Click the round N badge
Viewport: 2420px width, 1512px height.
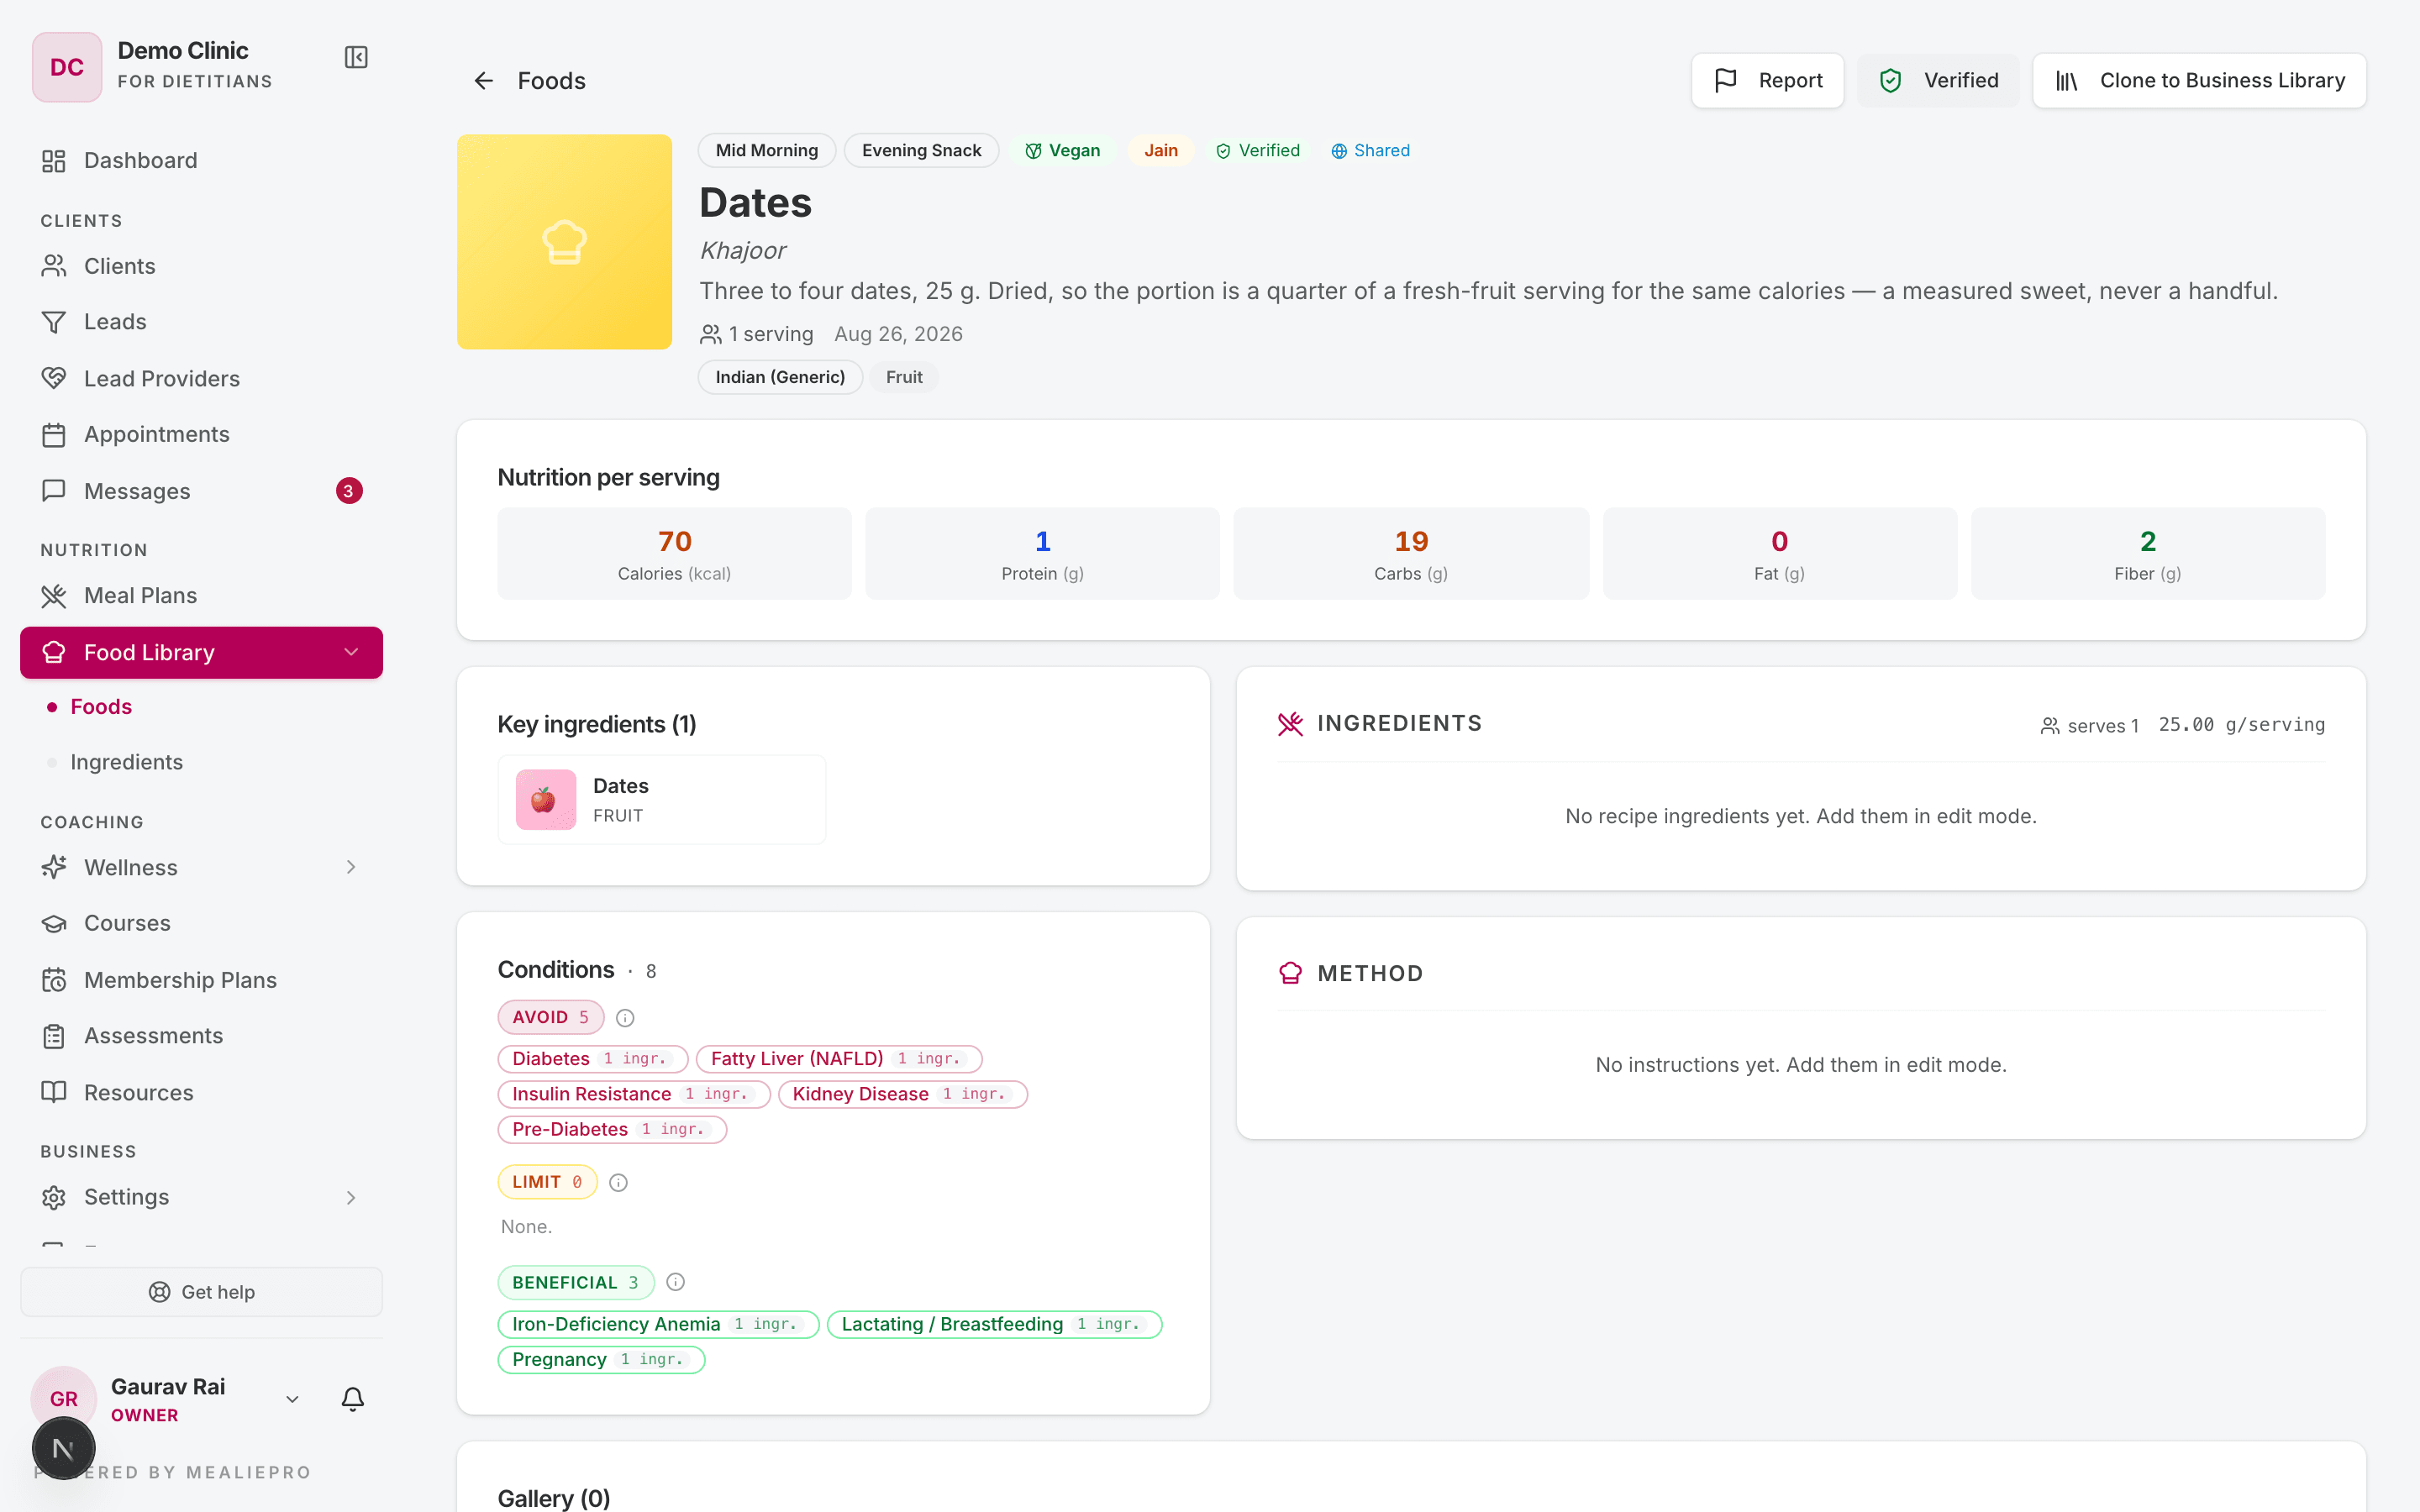pyautogui.click(x=64, y=1448)
